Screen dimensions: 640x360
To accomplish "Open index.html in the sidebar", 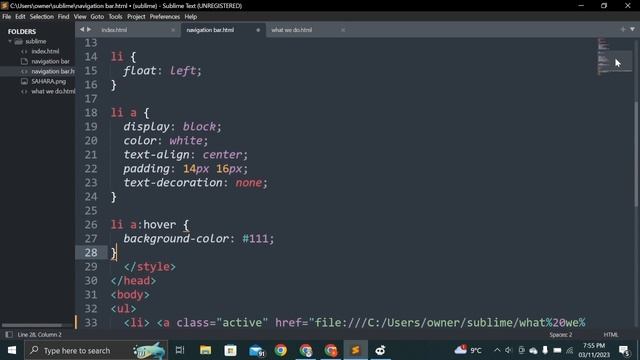I will pos(45,51).
